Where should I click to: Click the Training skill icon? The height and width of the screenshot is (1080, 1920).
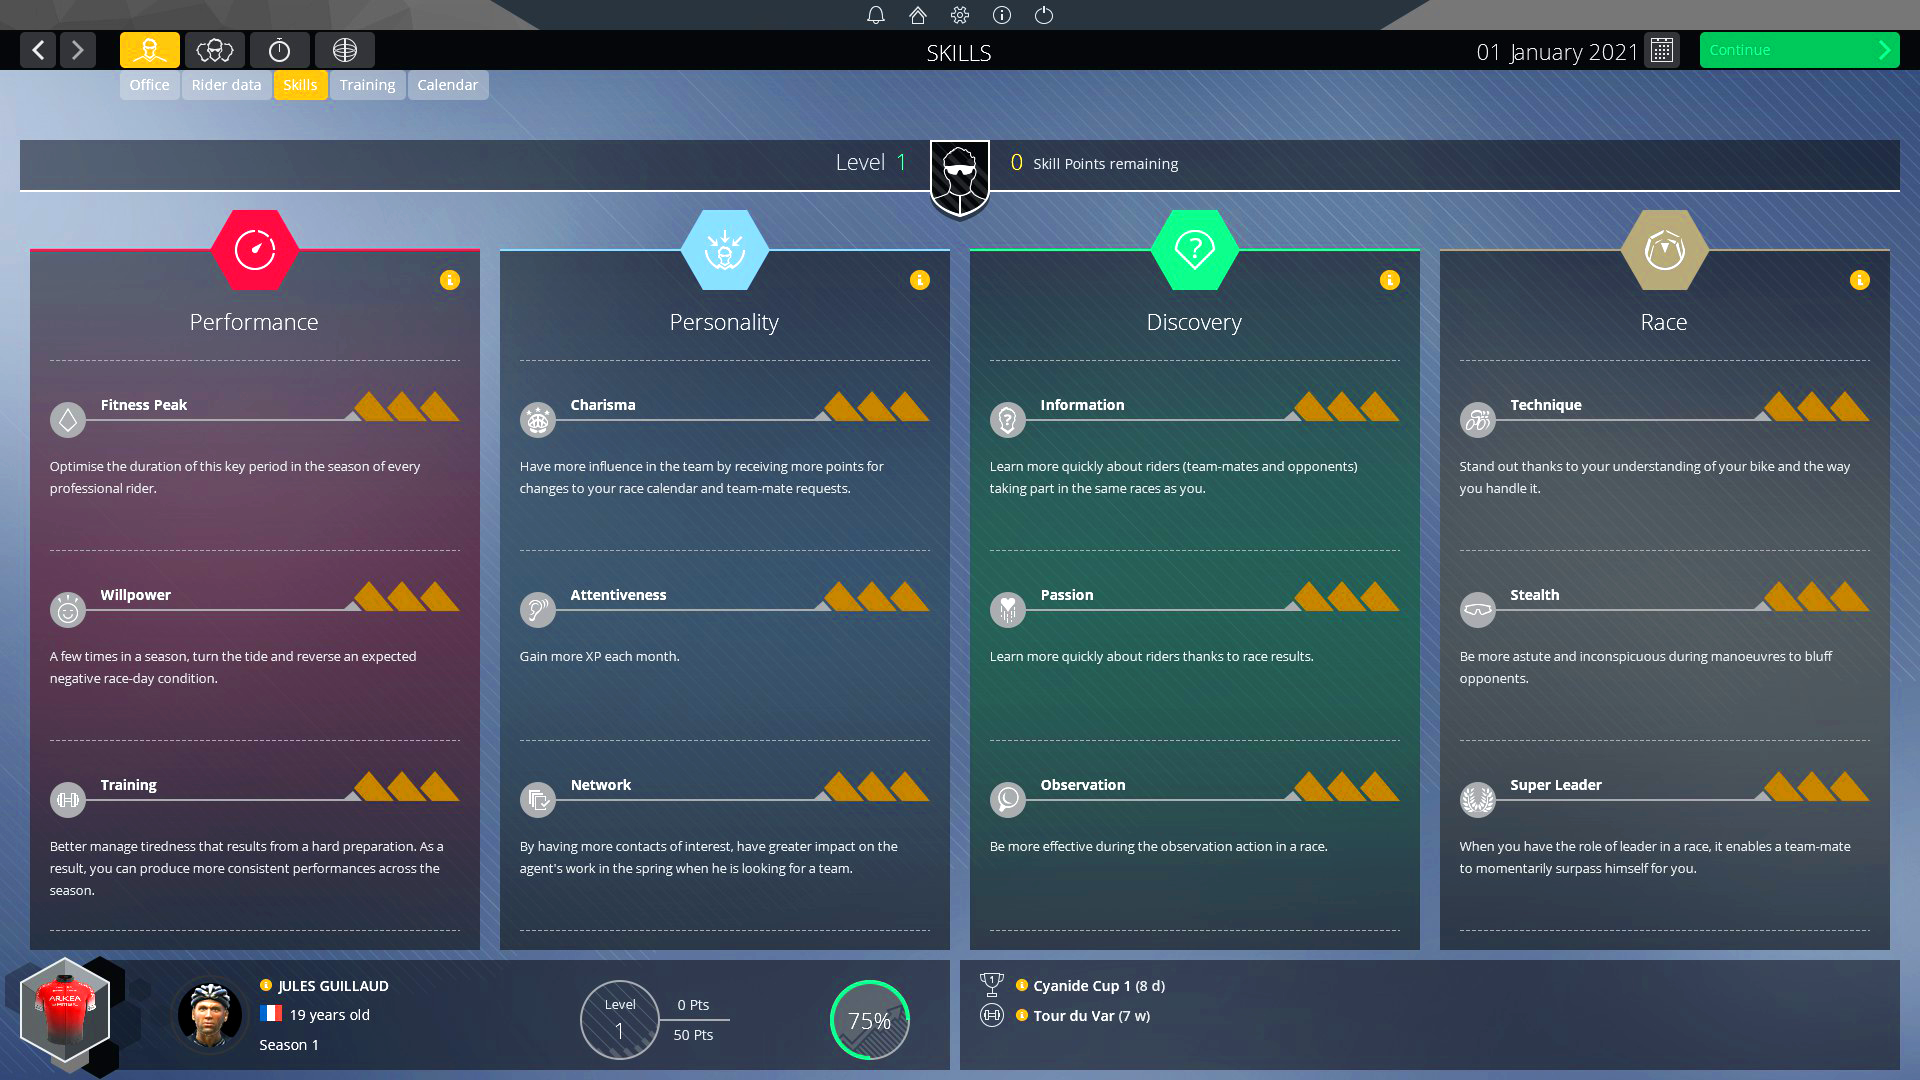coord(67,799)
